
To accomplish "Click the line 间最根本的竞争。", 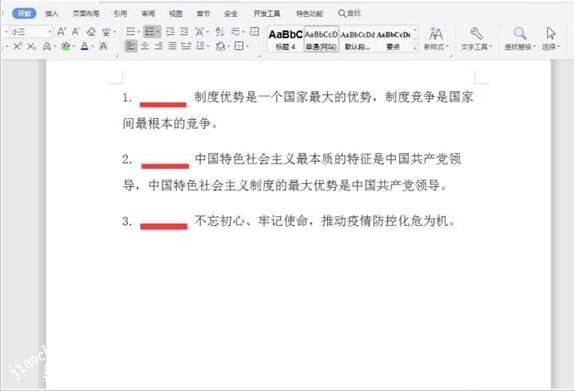I will pos(170,123).
